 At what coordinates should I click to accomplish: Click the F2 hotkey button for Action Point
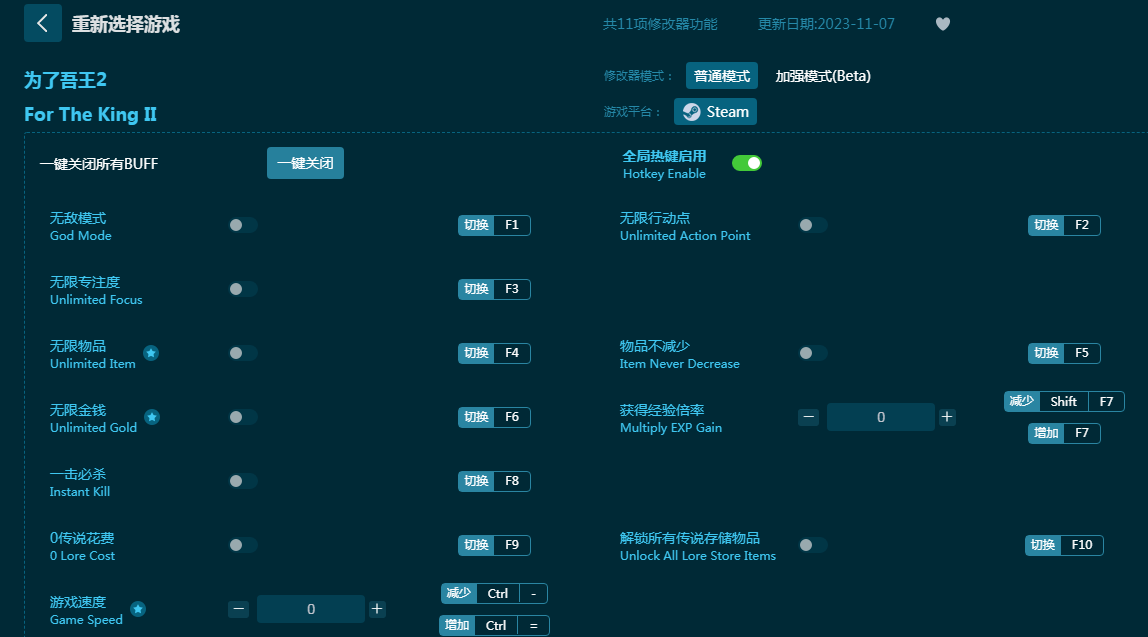1064,226
